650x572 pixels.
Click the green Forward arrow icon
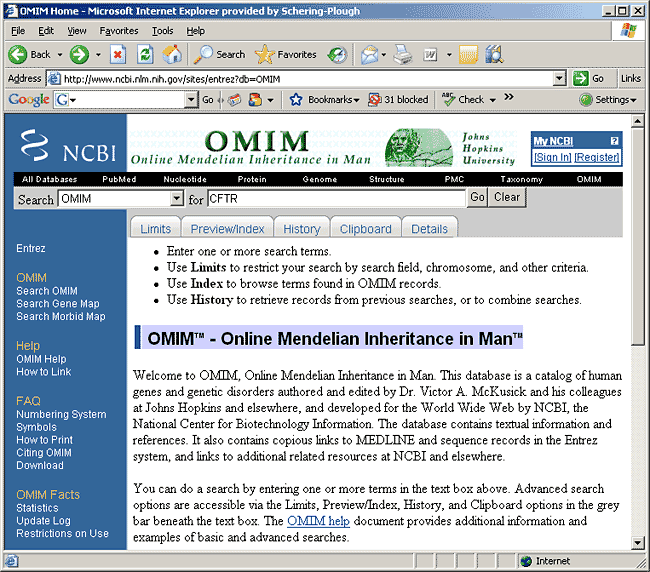(x=79, y=54)
